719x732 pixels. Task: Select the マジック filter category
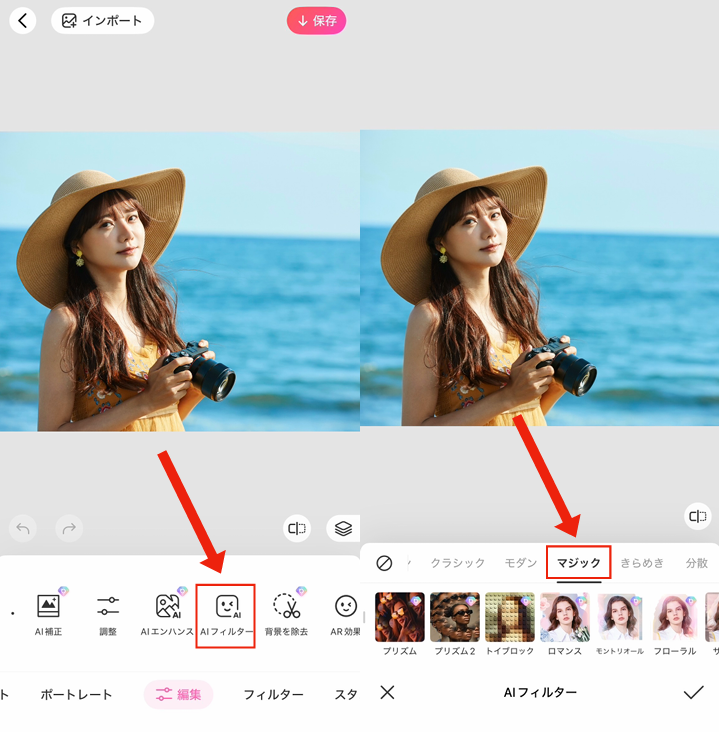click(x=579, y=563)
